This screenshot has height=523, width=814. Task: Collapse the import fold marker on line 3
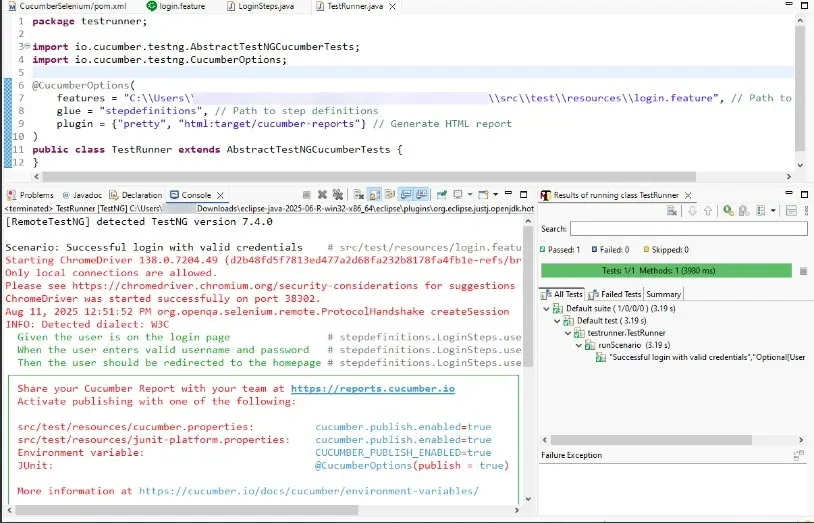click(27, 46)
